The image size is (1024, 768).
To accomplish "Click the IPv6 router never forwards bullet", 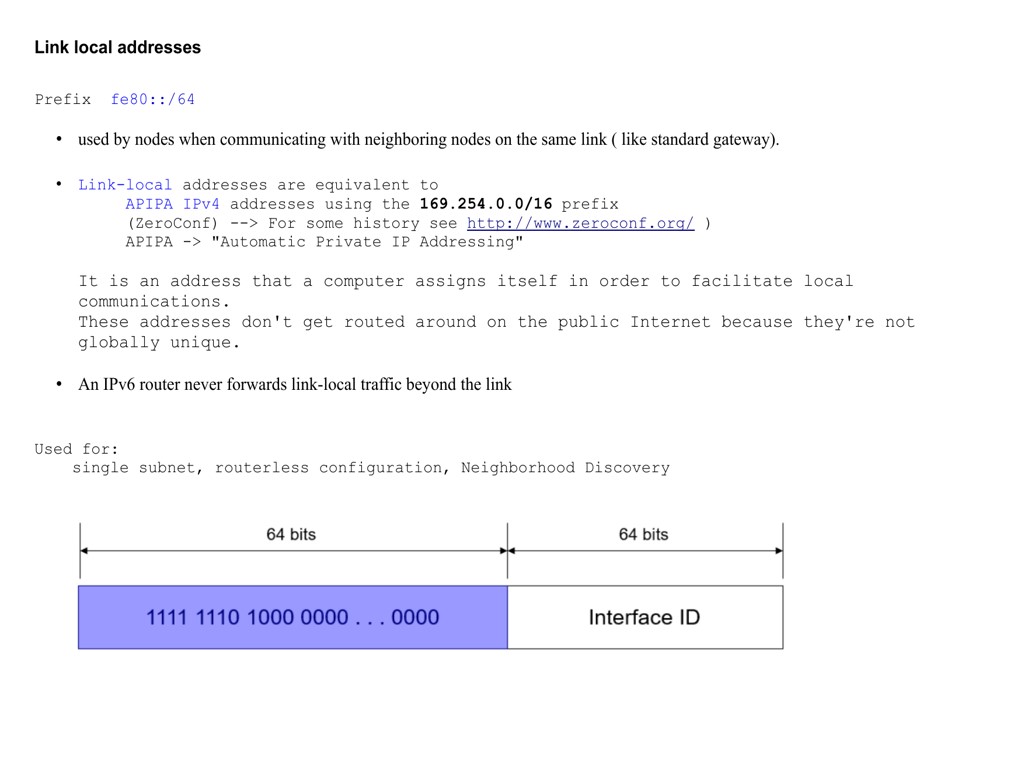I will [x=295, y=384].
